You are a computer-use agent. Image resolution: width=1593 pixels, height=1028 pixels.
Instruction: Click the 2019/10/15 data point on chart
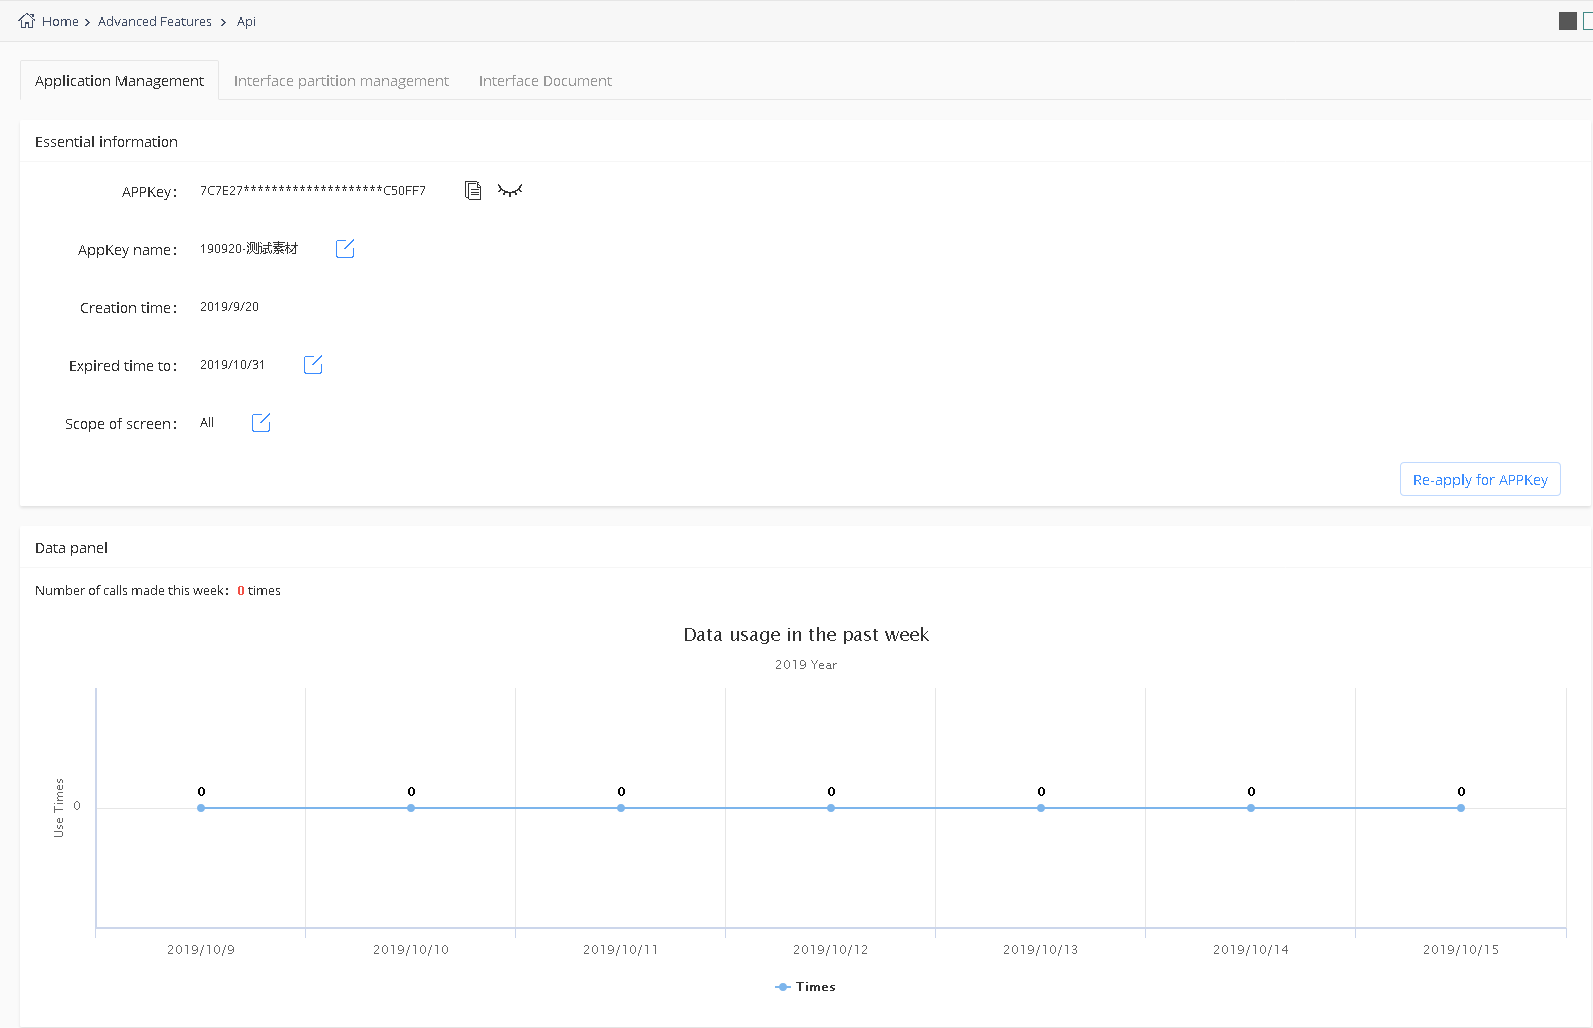1461,808
